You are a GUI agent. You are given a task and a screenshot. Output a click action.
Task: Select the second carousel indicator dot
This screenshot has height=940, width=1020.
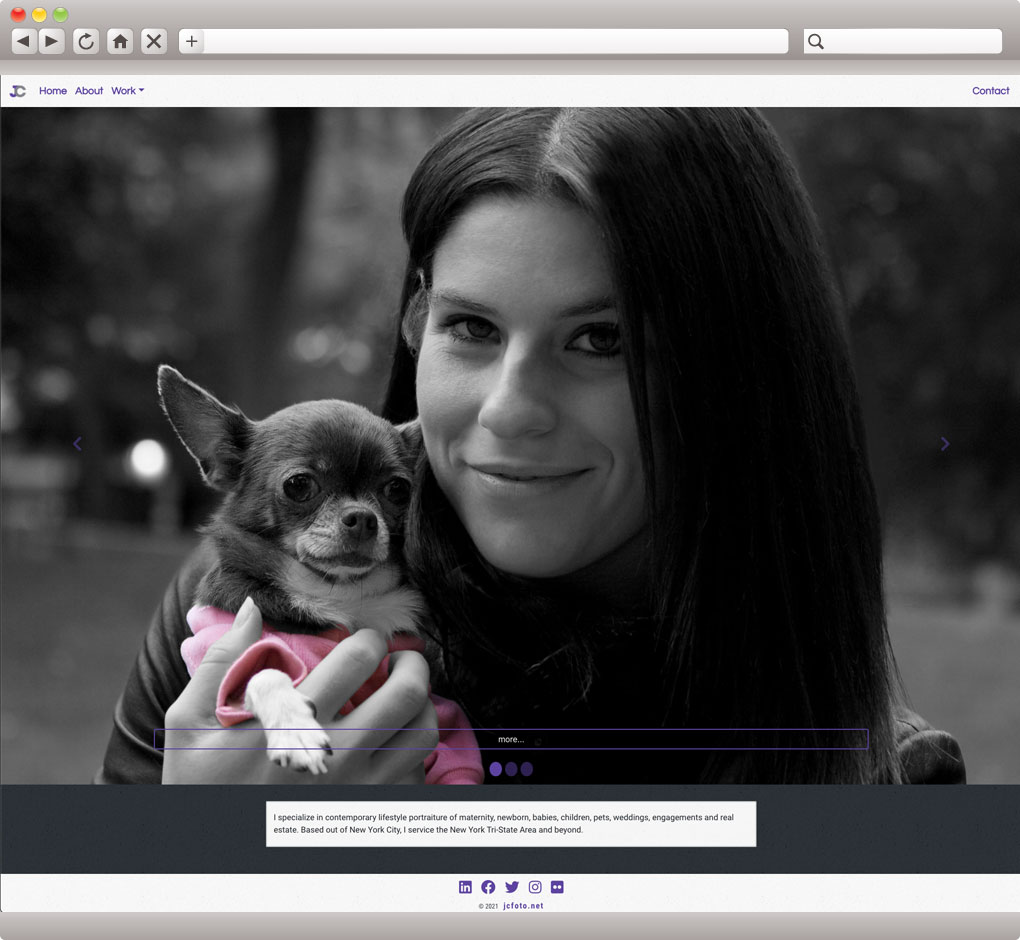[511, 769]
